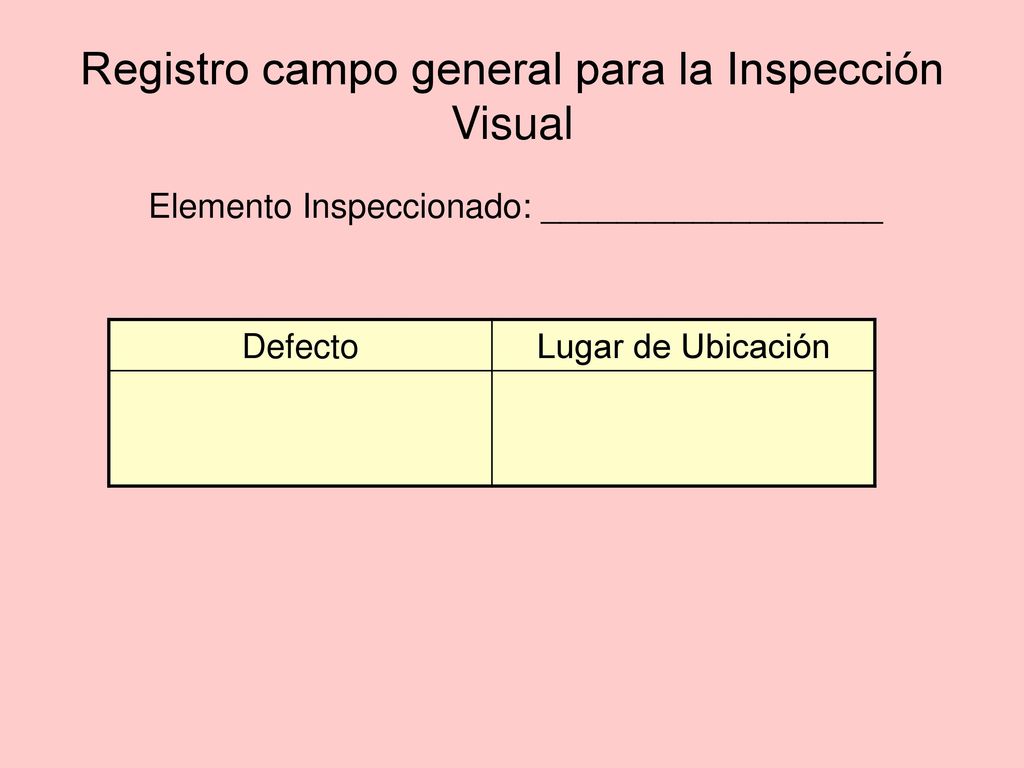Select the "Lugar de Ubicación" header cell
This screenshot has height=768, width=1024.
point(683,346)
